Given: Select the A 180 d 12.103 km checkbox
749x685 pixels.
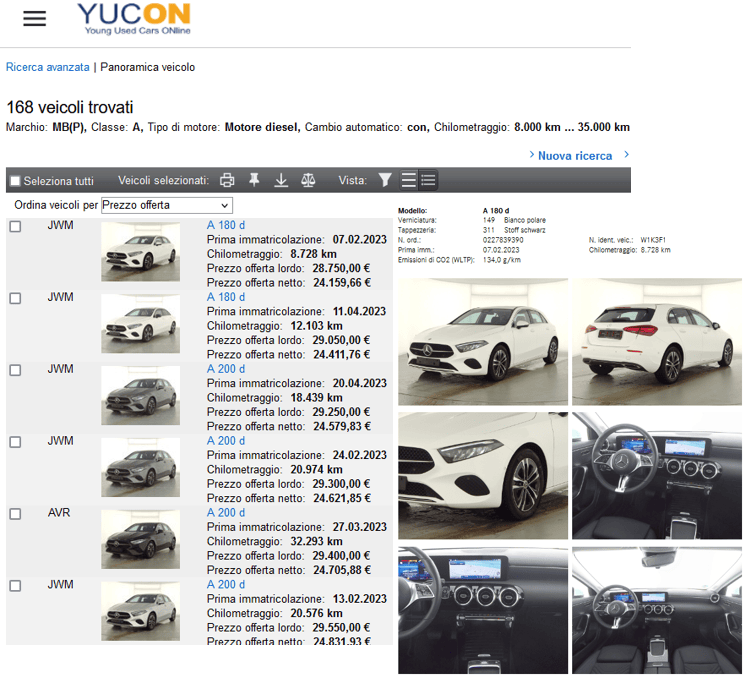Looking at the screenshot, I should point(15,299).
